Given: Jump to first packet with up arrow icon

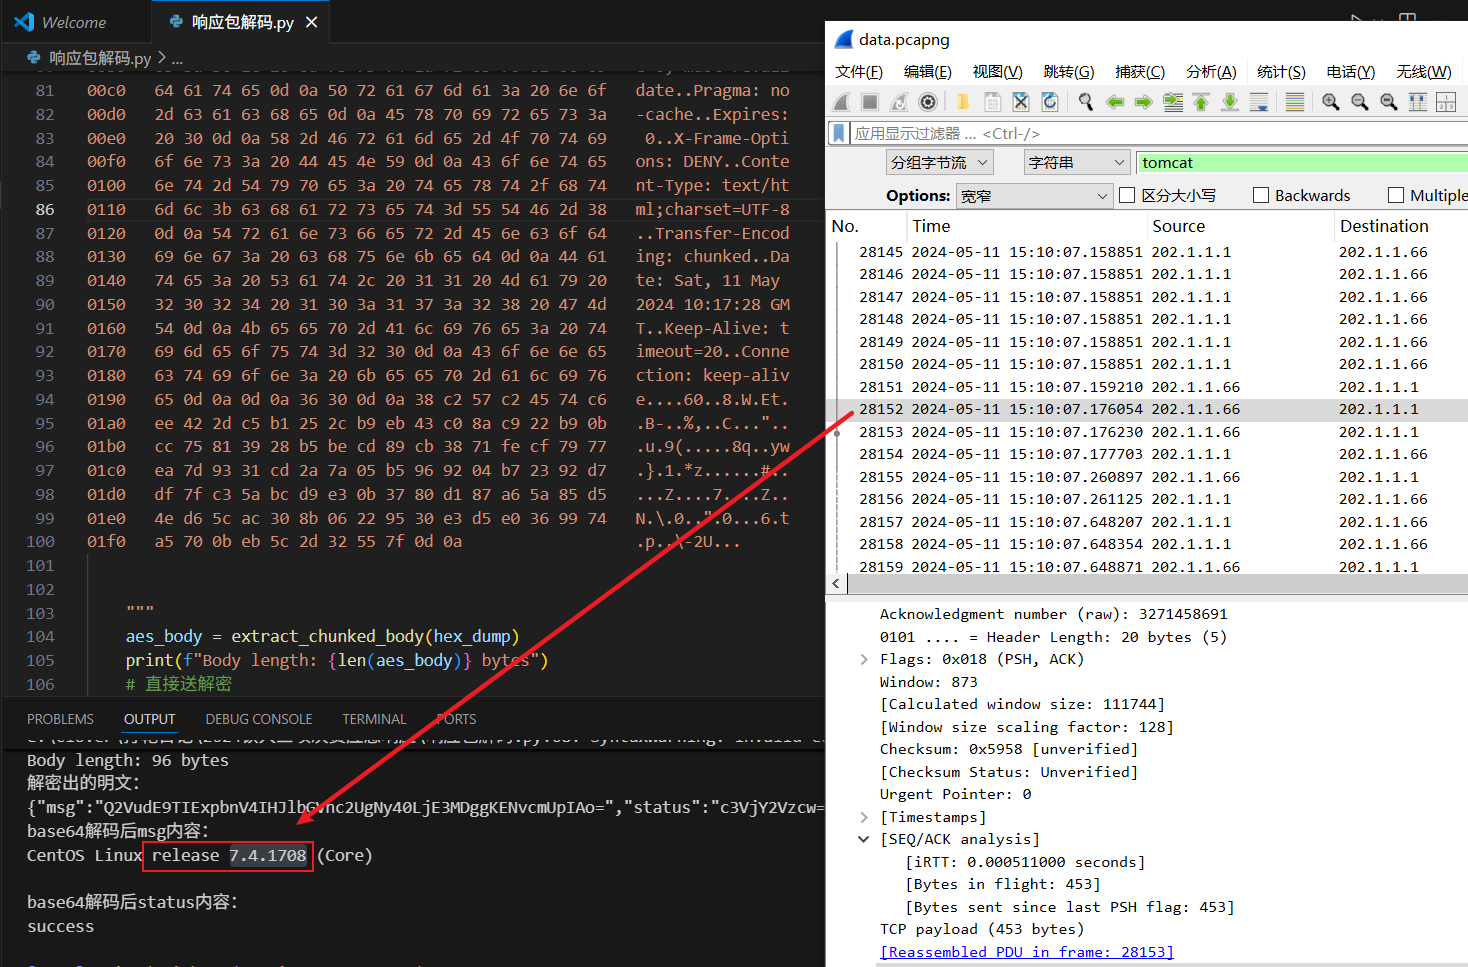Looking at the screenshot, I should click(1201, 102).
